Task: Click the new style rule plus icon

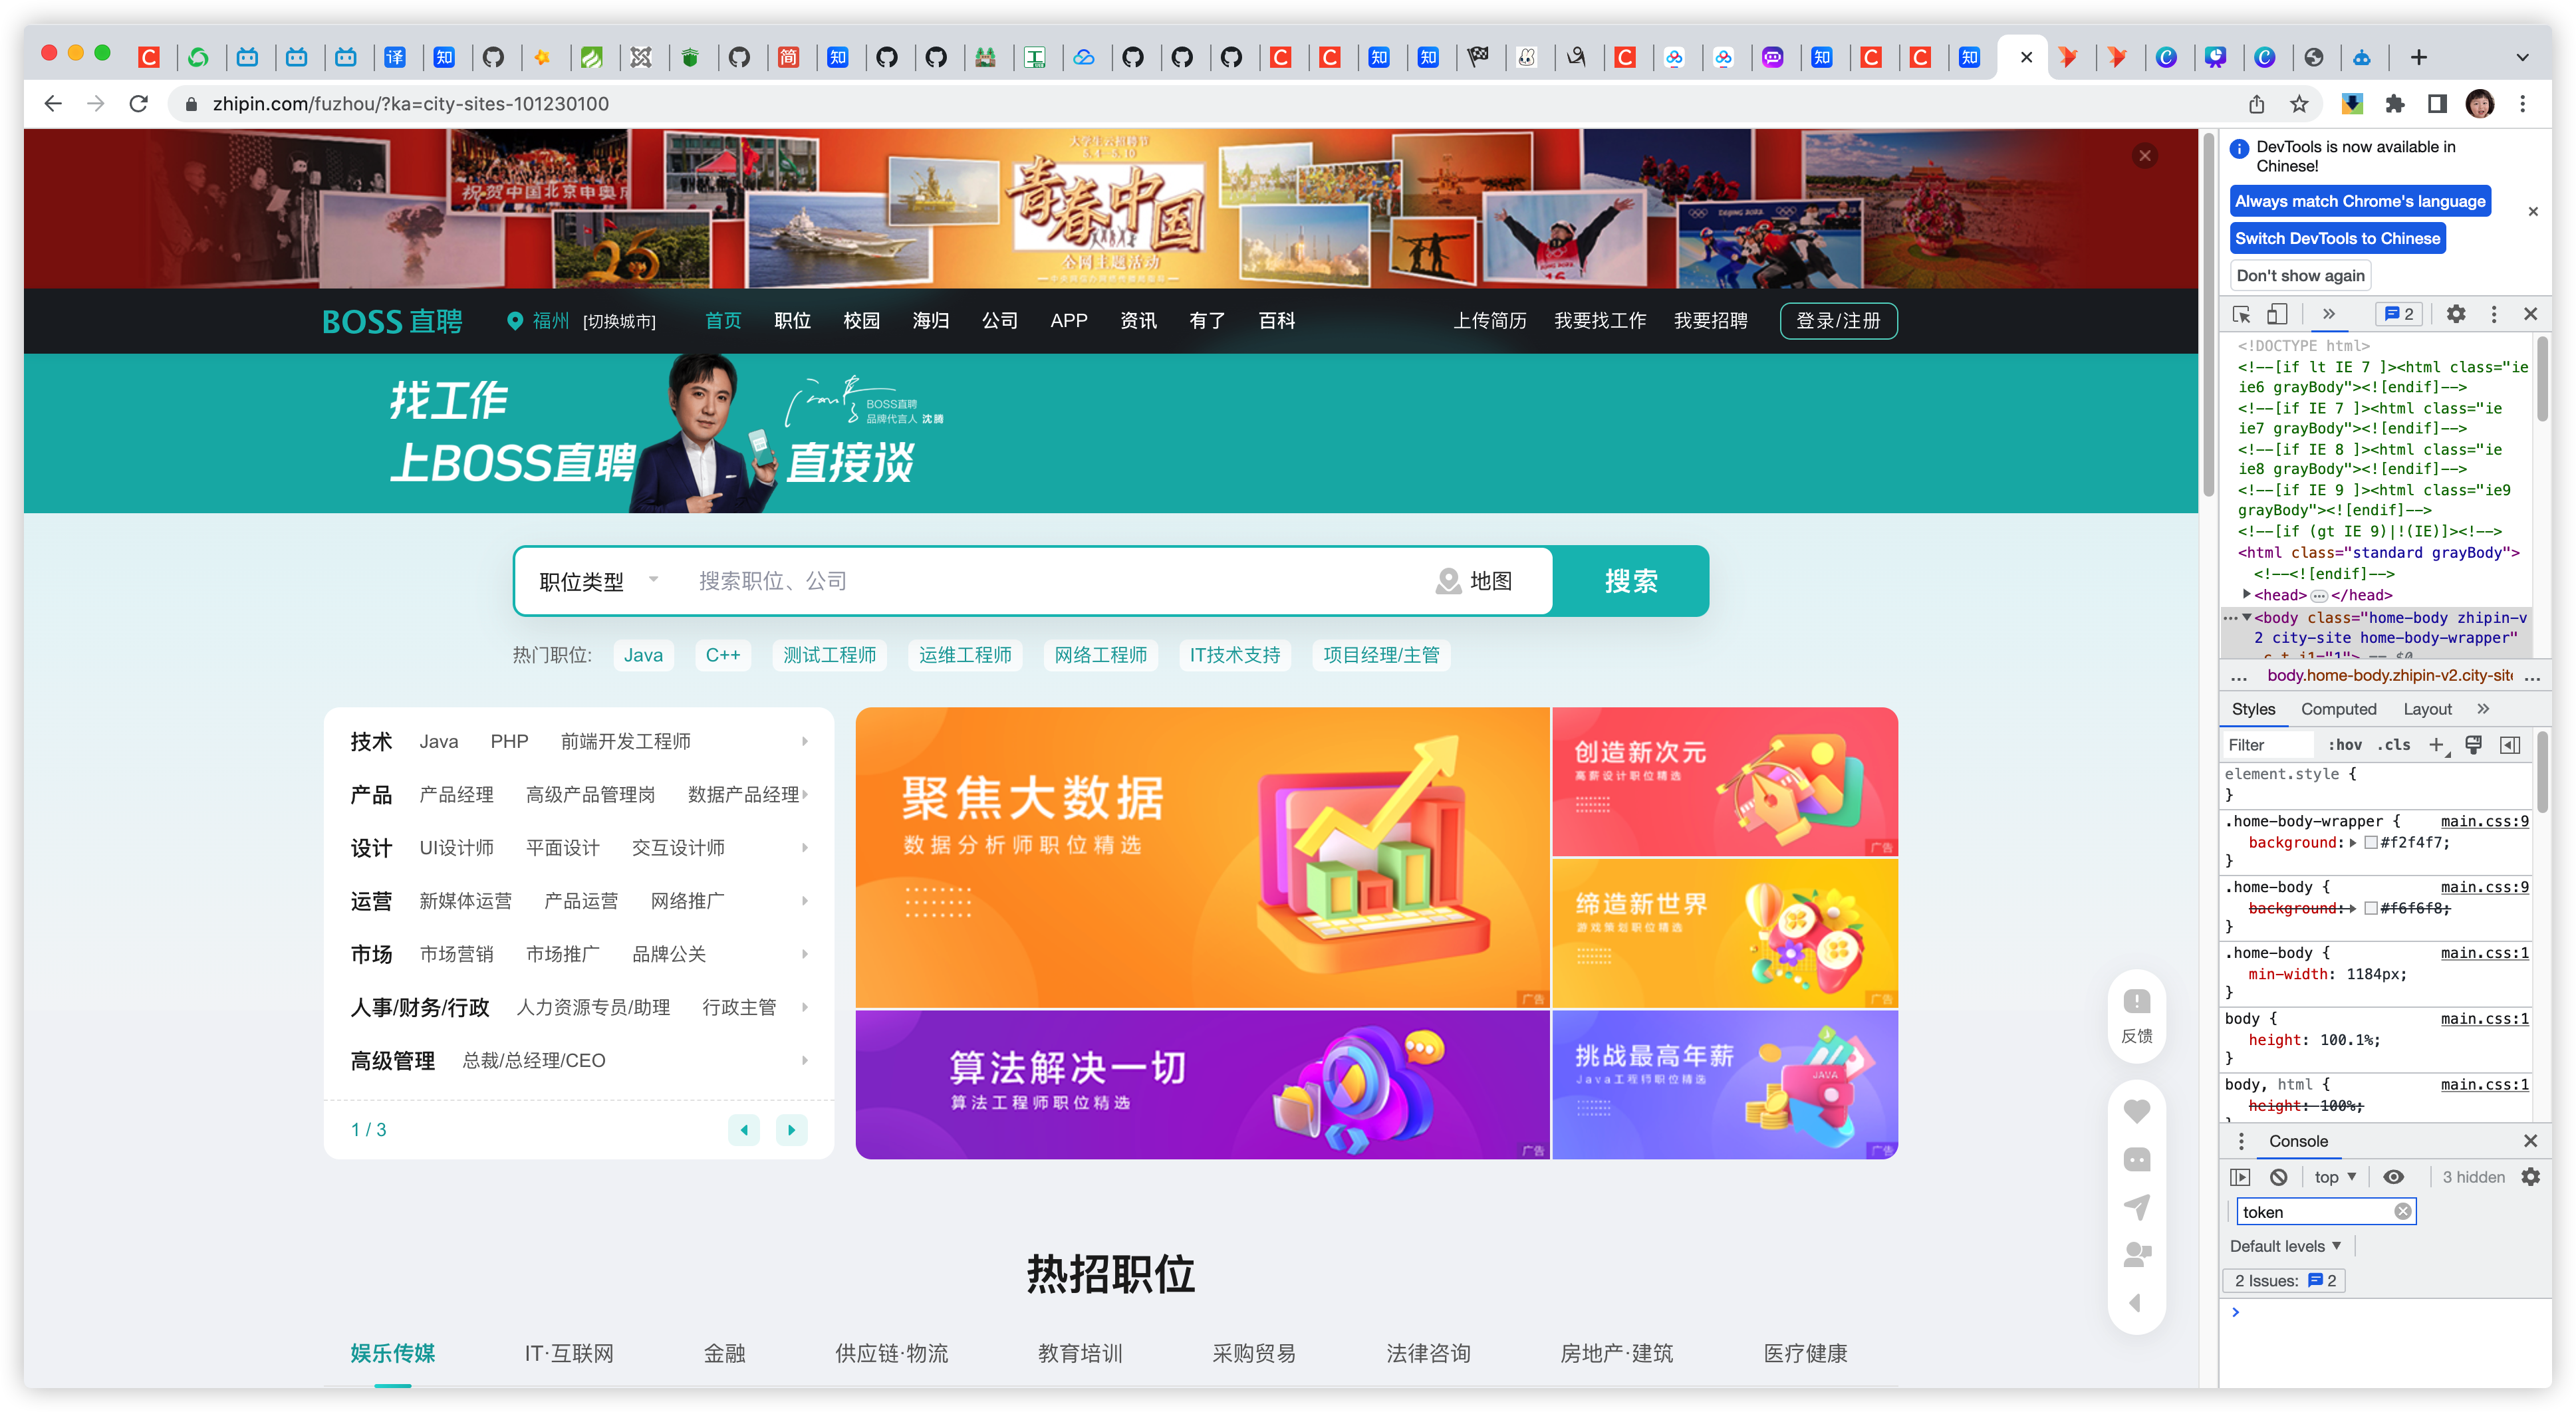Action: tap(2436, 745)
